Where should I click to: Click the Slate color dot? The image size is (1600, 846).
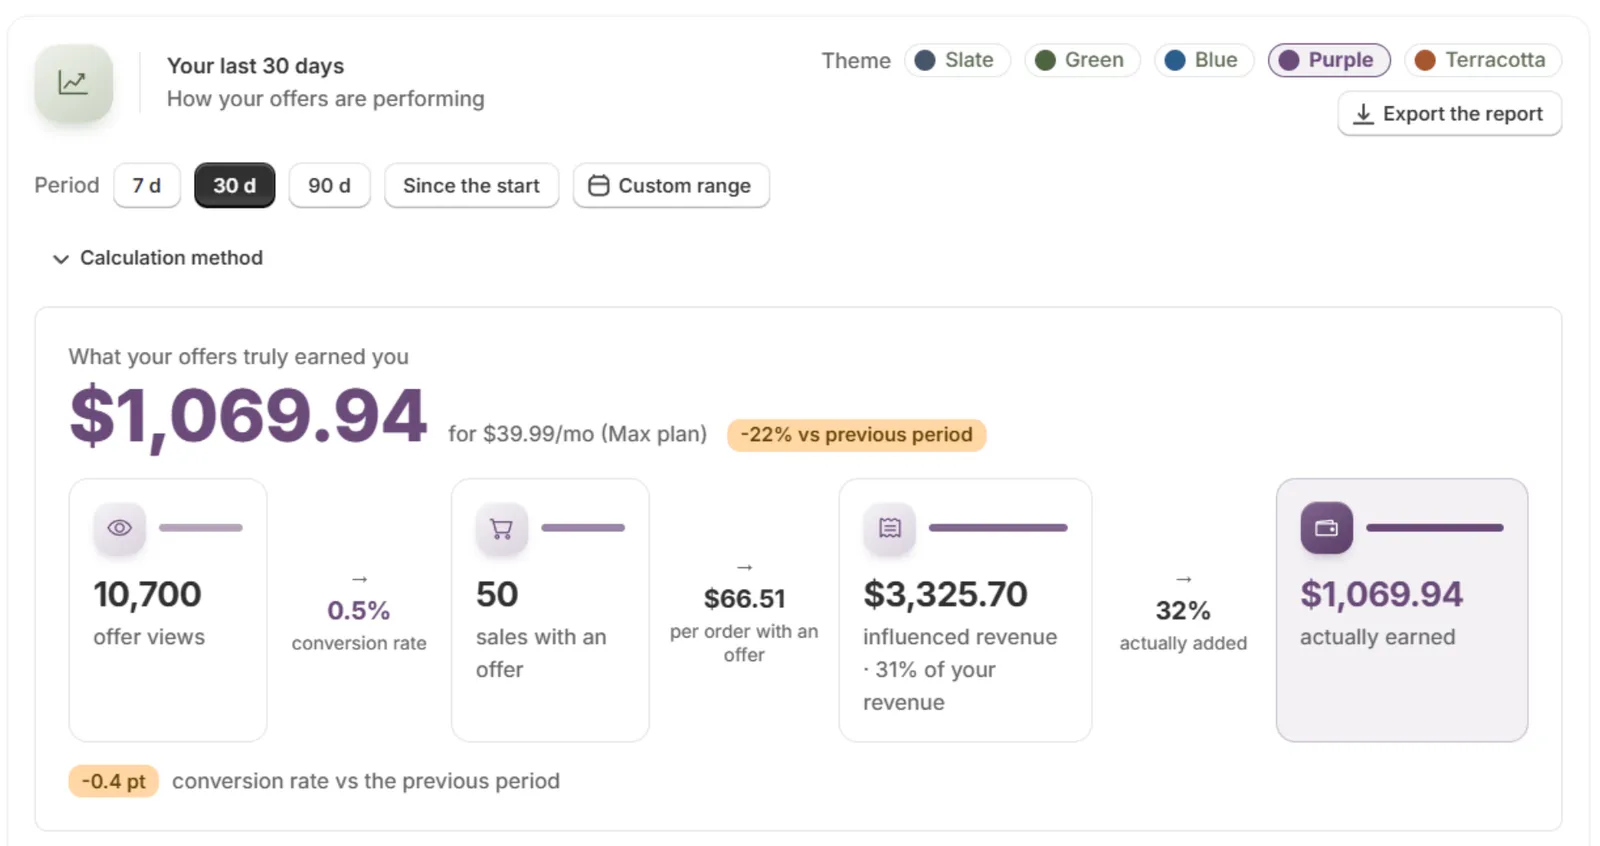click(x=925, y=60)
